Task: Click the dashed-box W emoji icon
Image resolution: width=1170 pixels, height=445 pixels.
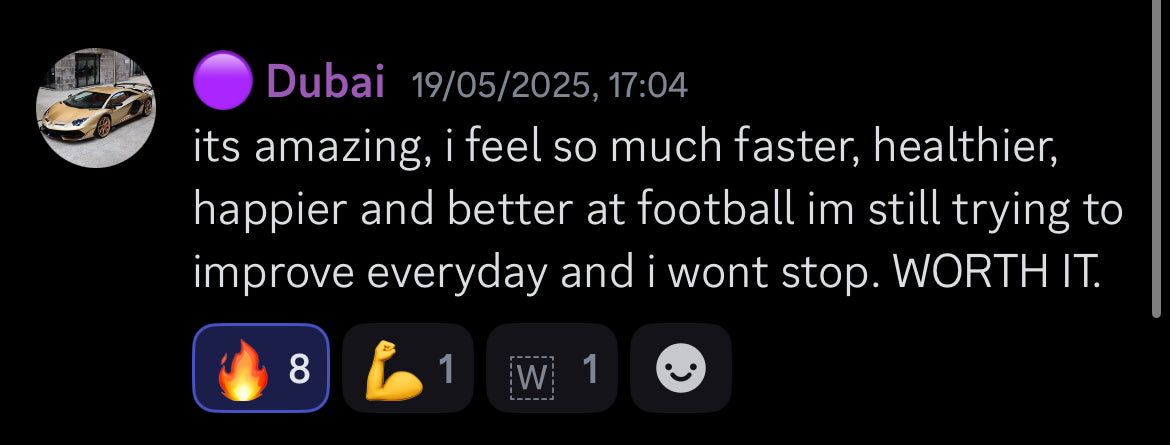Action: pyautogui.click(x=530, y=373)
